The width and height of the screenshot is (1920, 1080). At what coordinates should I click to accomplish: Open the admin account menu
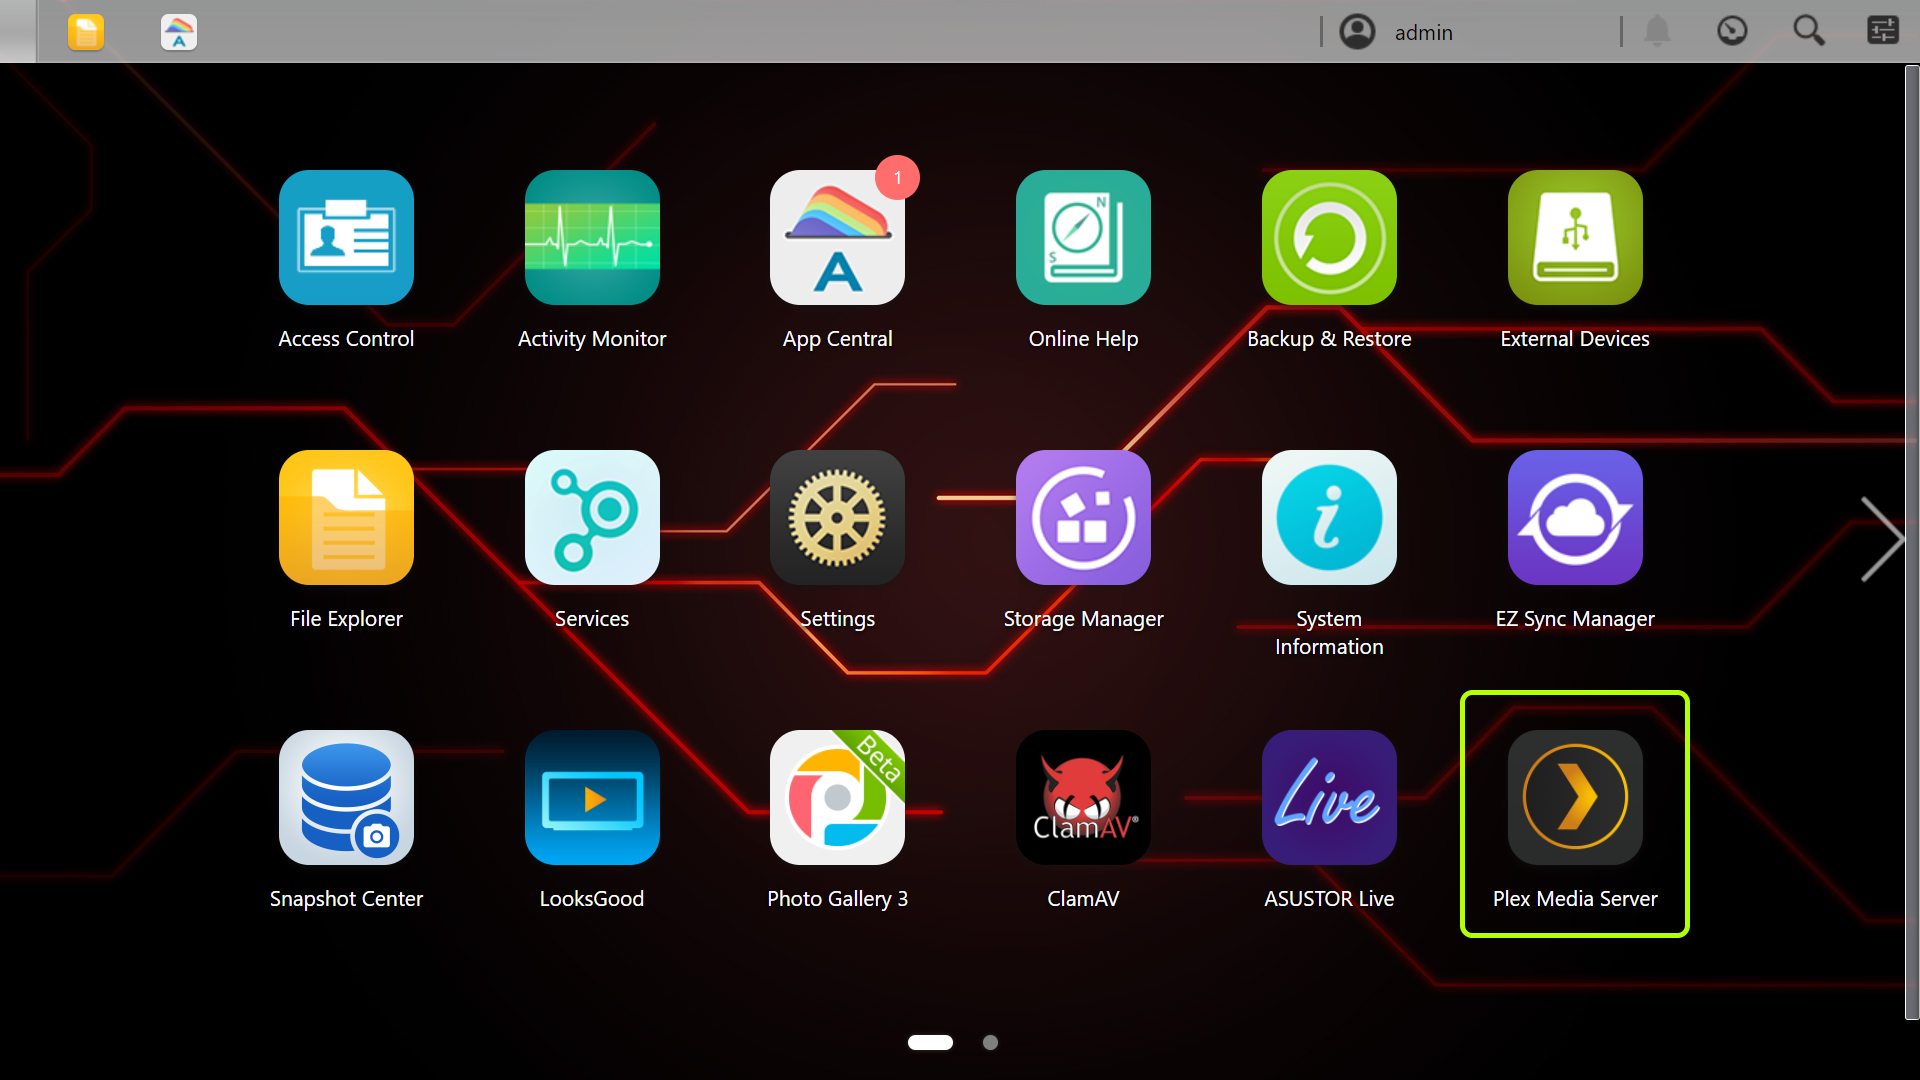click(1397, 32)
